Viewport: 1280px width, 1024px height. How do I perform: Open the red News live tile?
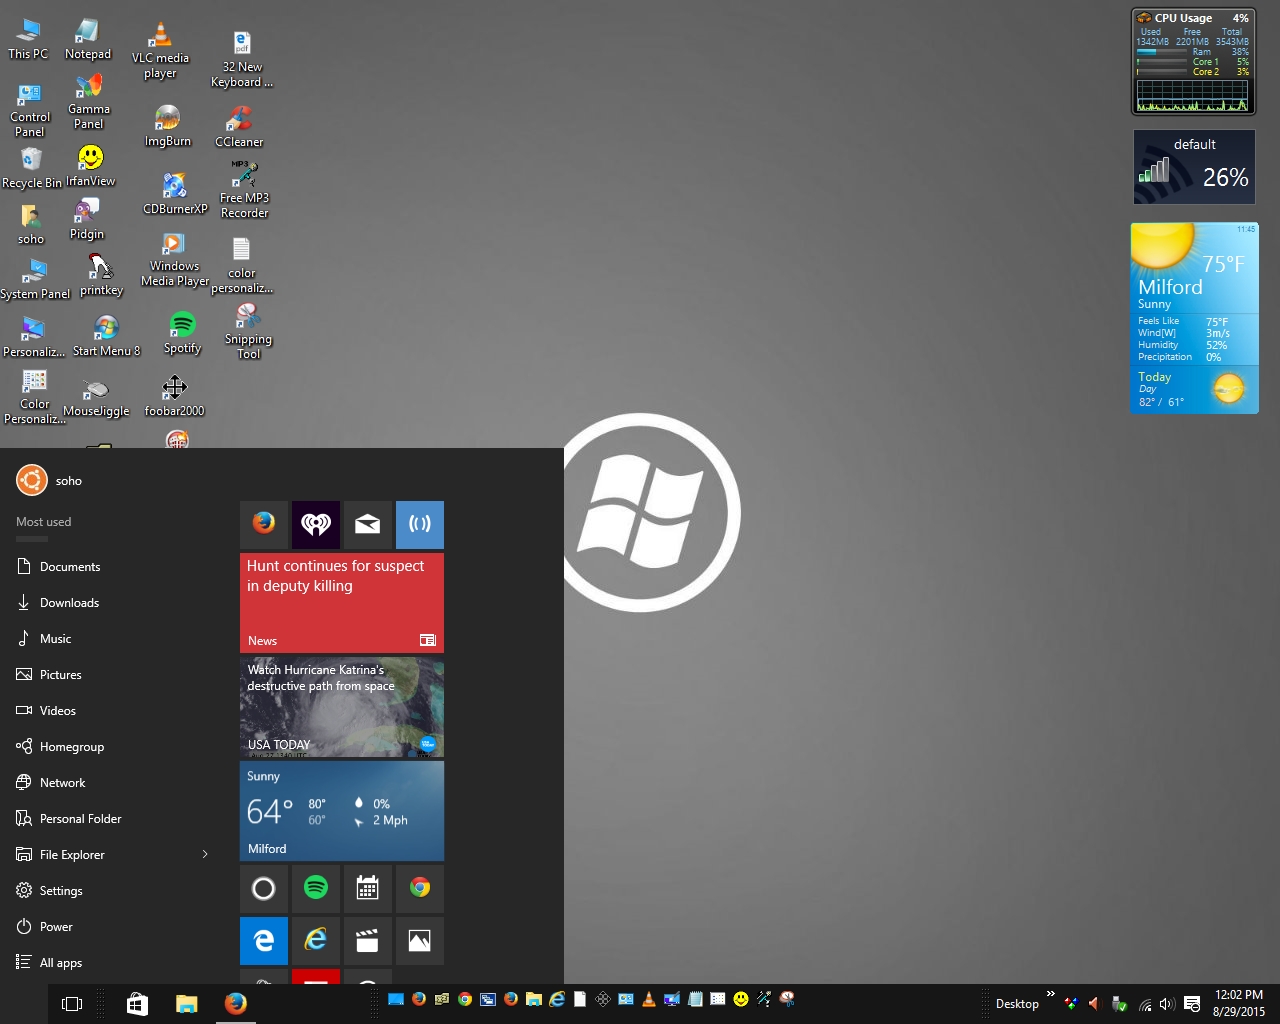[342, 603]
